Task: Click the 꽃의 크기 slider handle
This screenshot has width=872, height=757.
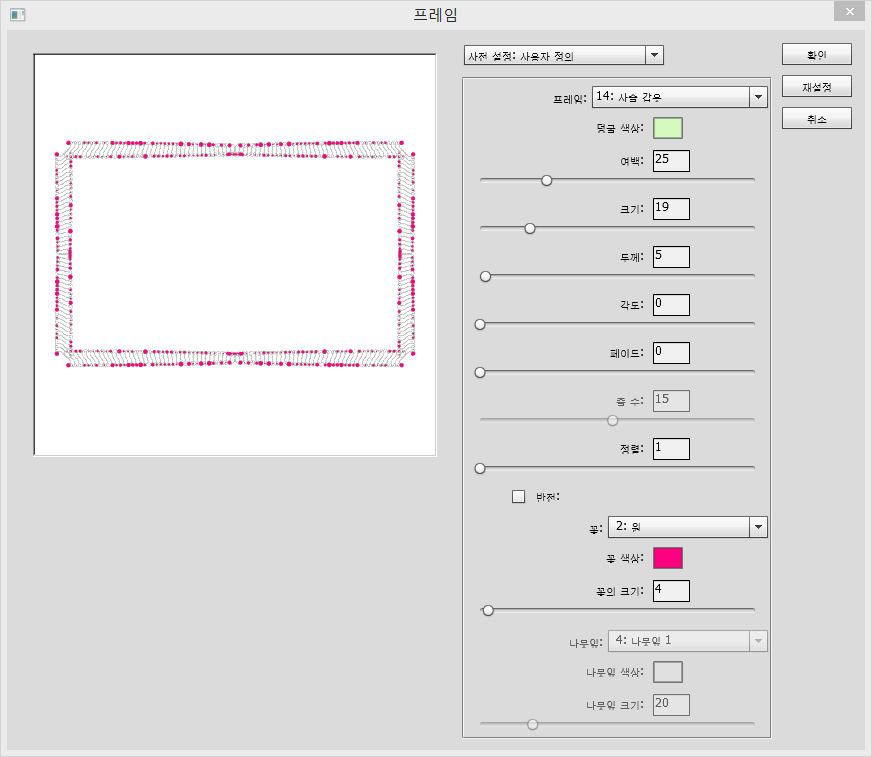Action: 488,610
